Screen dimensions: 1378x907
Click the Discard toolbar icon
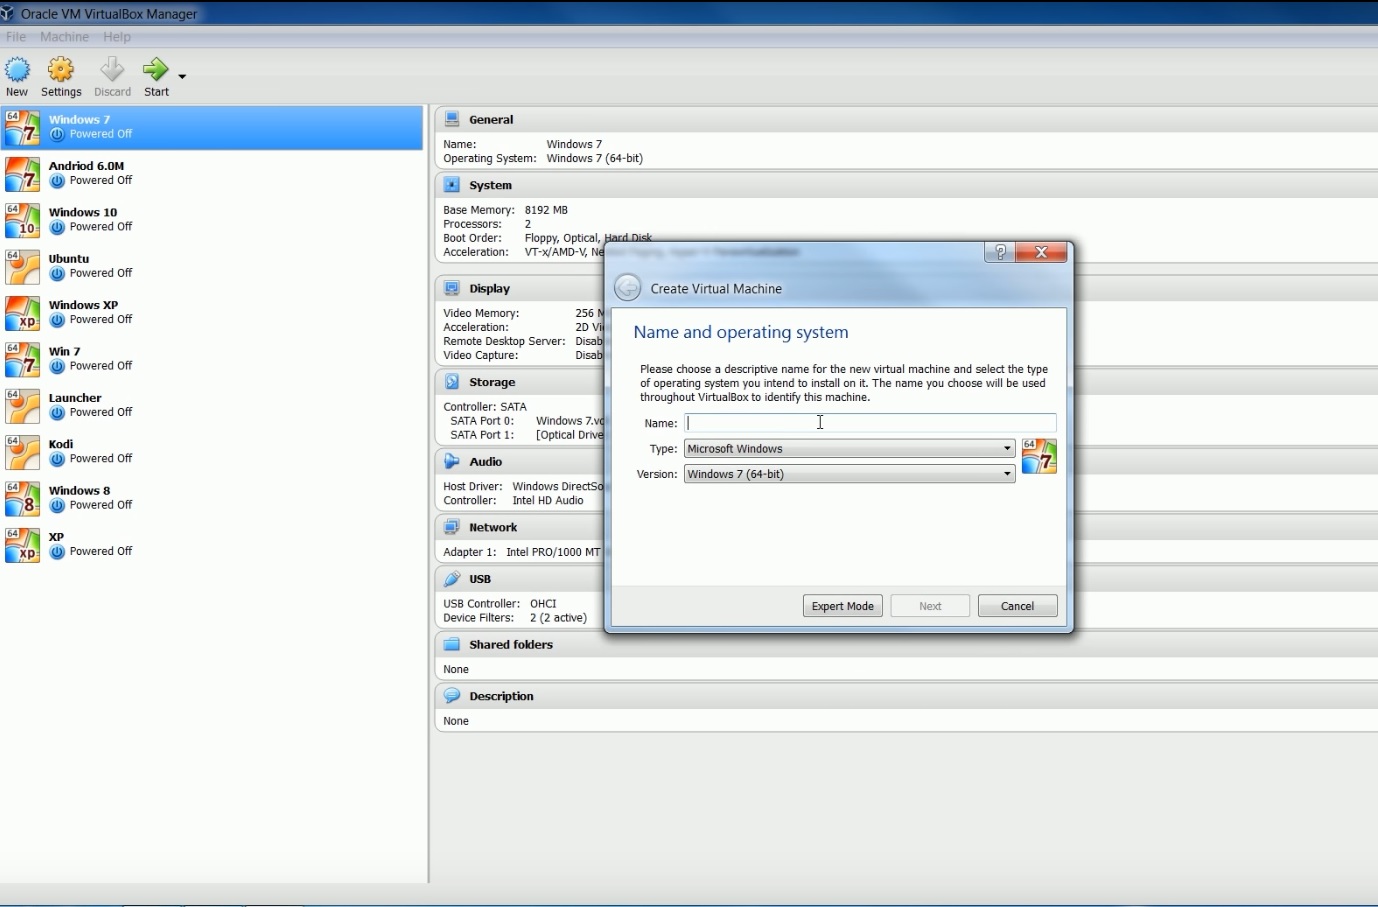(x=112, y=69)
